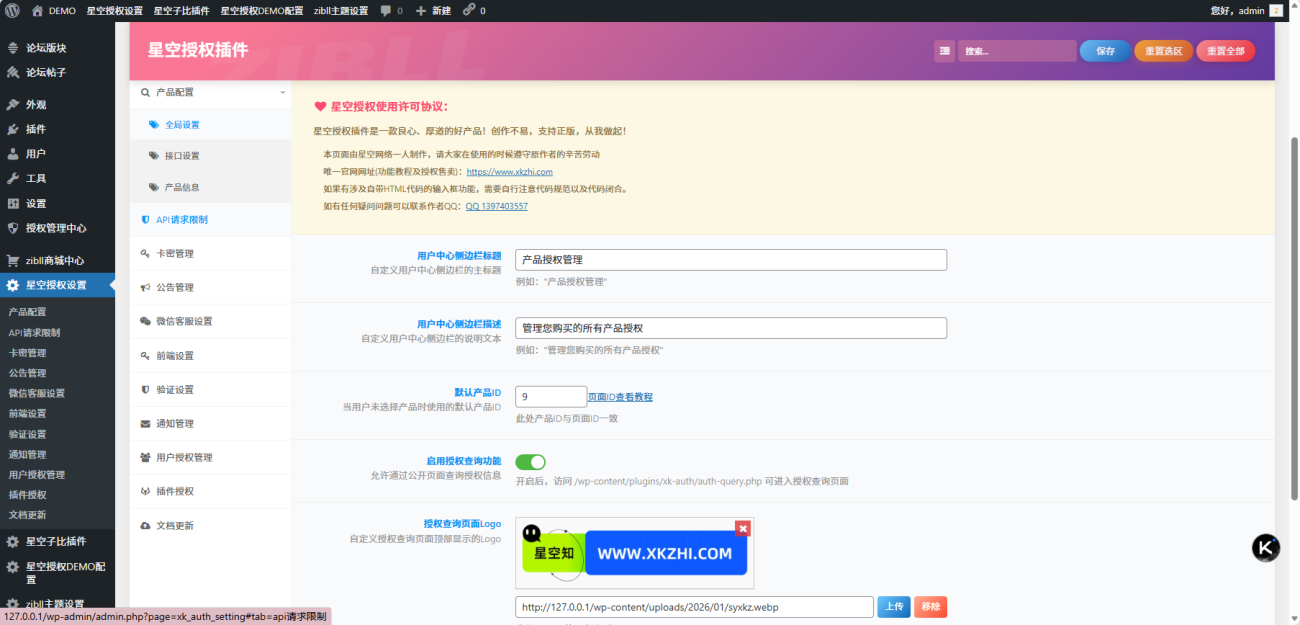
Task: Click the comments bubble icon in admin bar
Action: (x=387, y=10)
